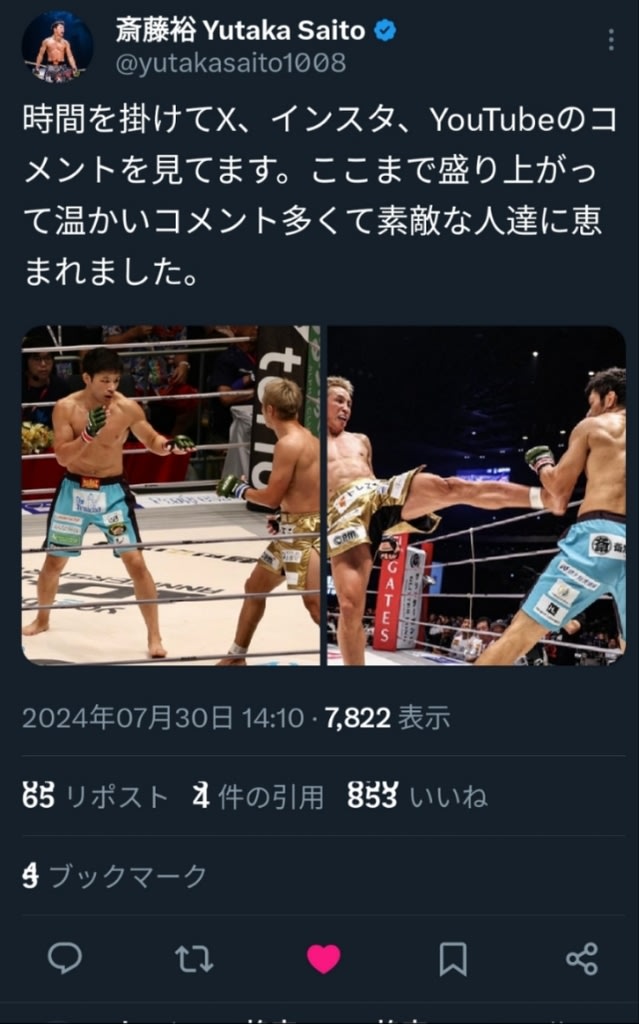Tap the ブックマーク count row
The image size is (639, 1024).
tap(114, 876)
